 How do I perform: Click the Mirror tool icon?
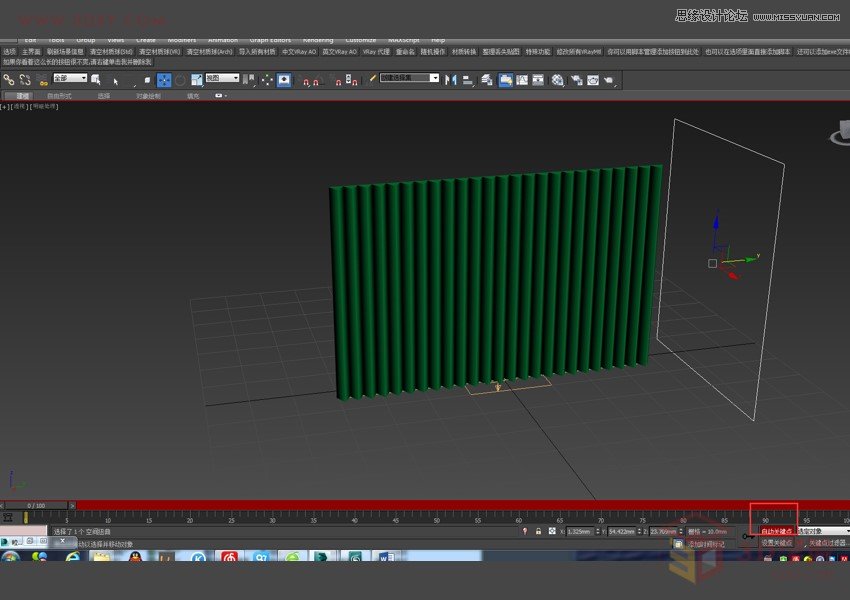pos(451,80)
